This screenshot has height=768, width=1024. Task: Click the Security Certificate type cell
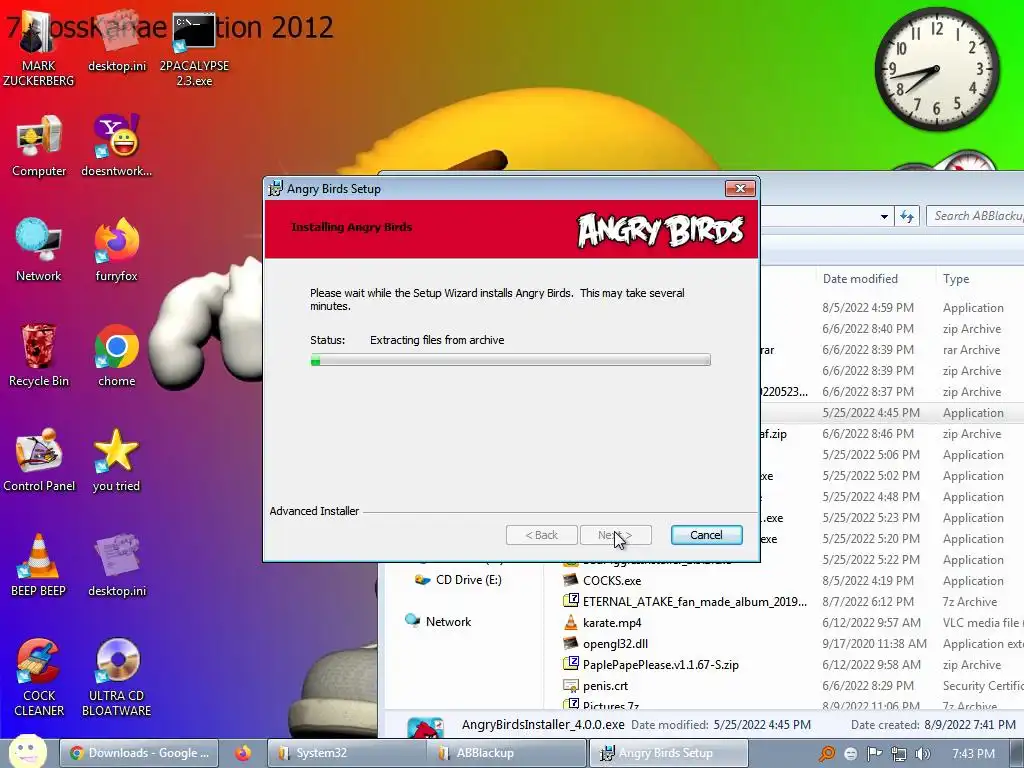pyautogui.click(x=982, y=686)
